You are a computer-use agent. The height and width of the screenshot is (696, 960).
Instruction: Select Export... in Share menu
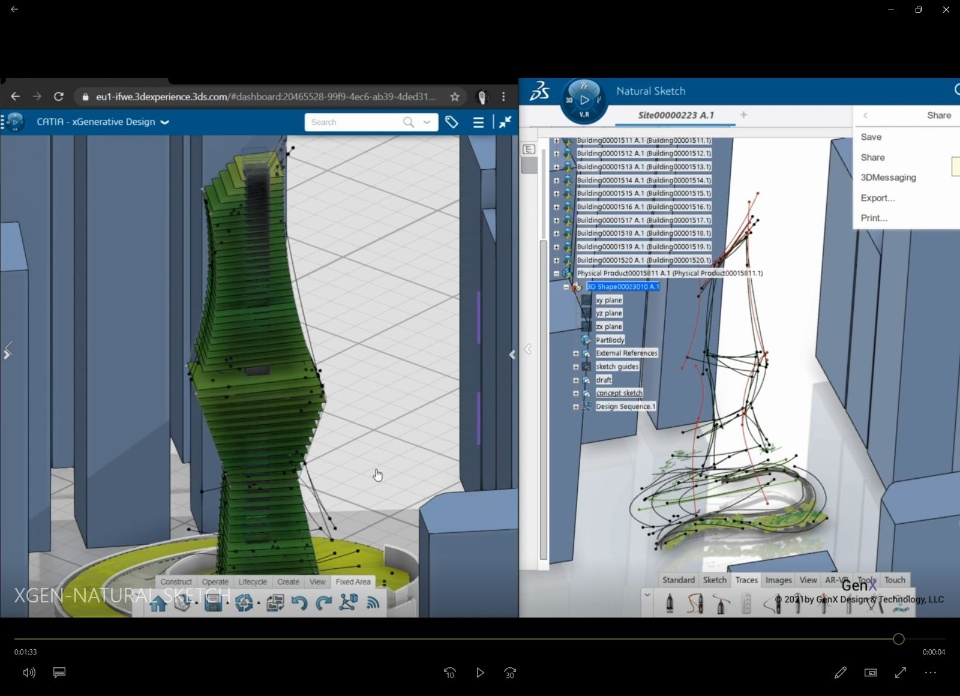point(877,198)
